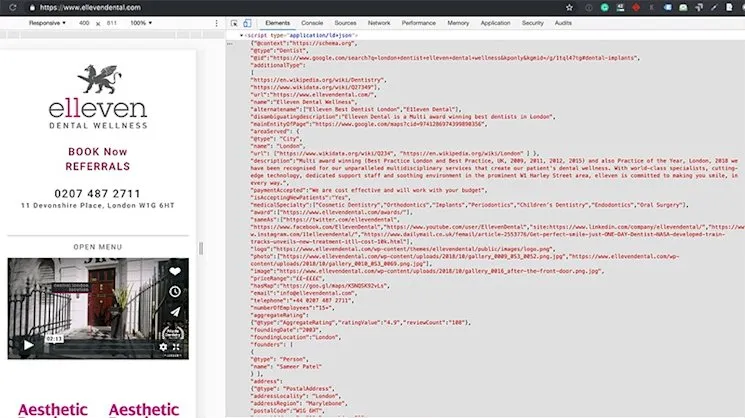Open the Responsive device dropdown

point(46,22)
